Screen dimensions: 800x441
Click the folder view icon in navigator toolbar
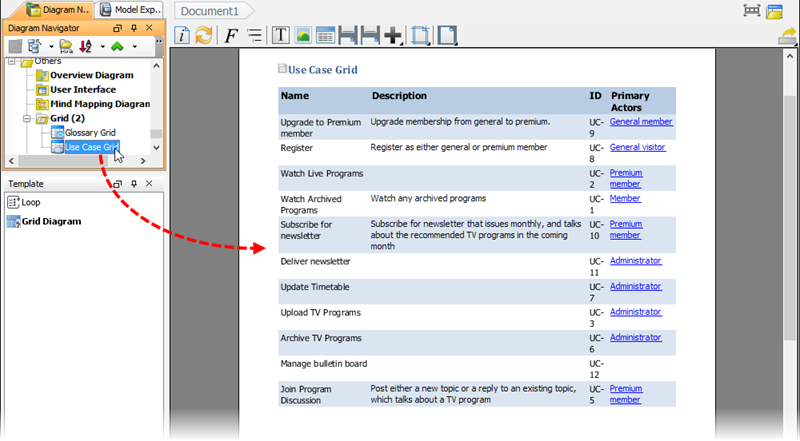66,46
